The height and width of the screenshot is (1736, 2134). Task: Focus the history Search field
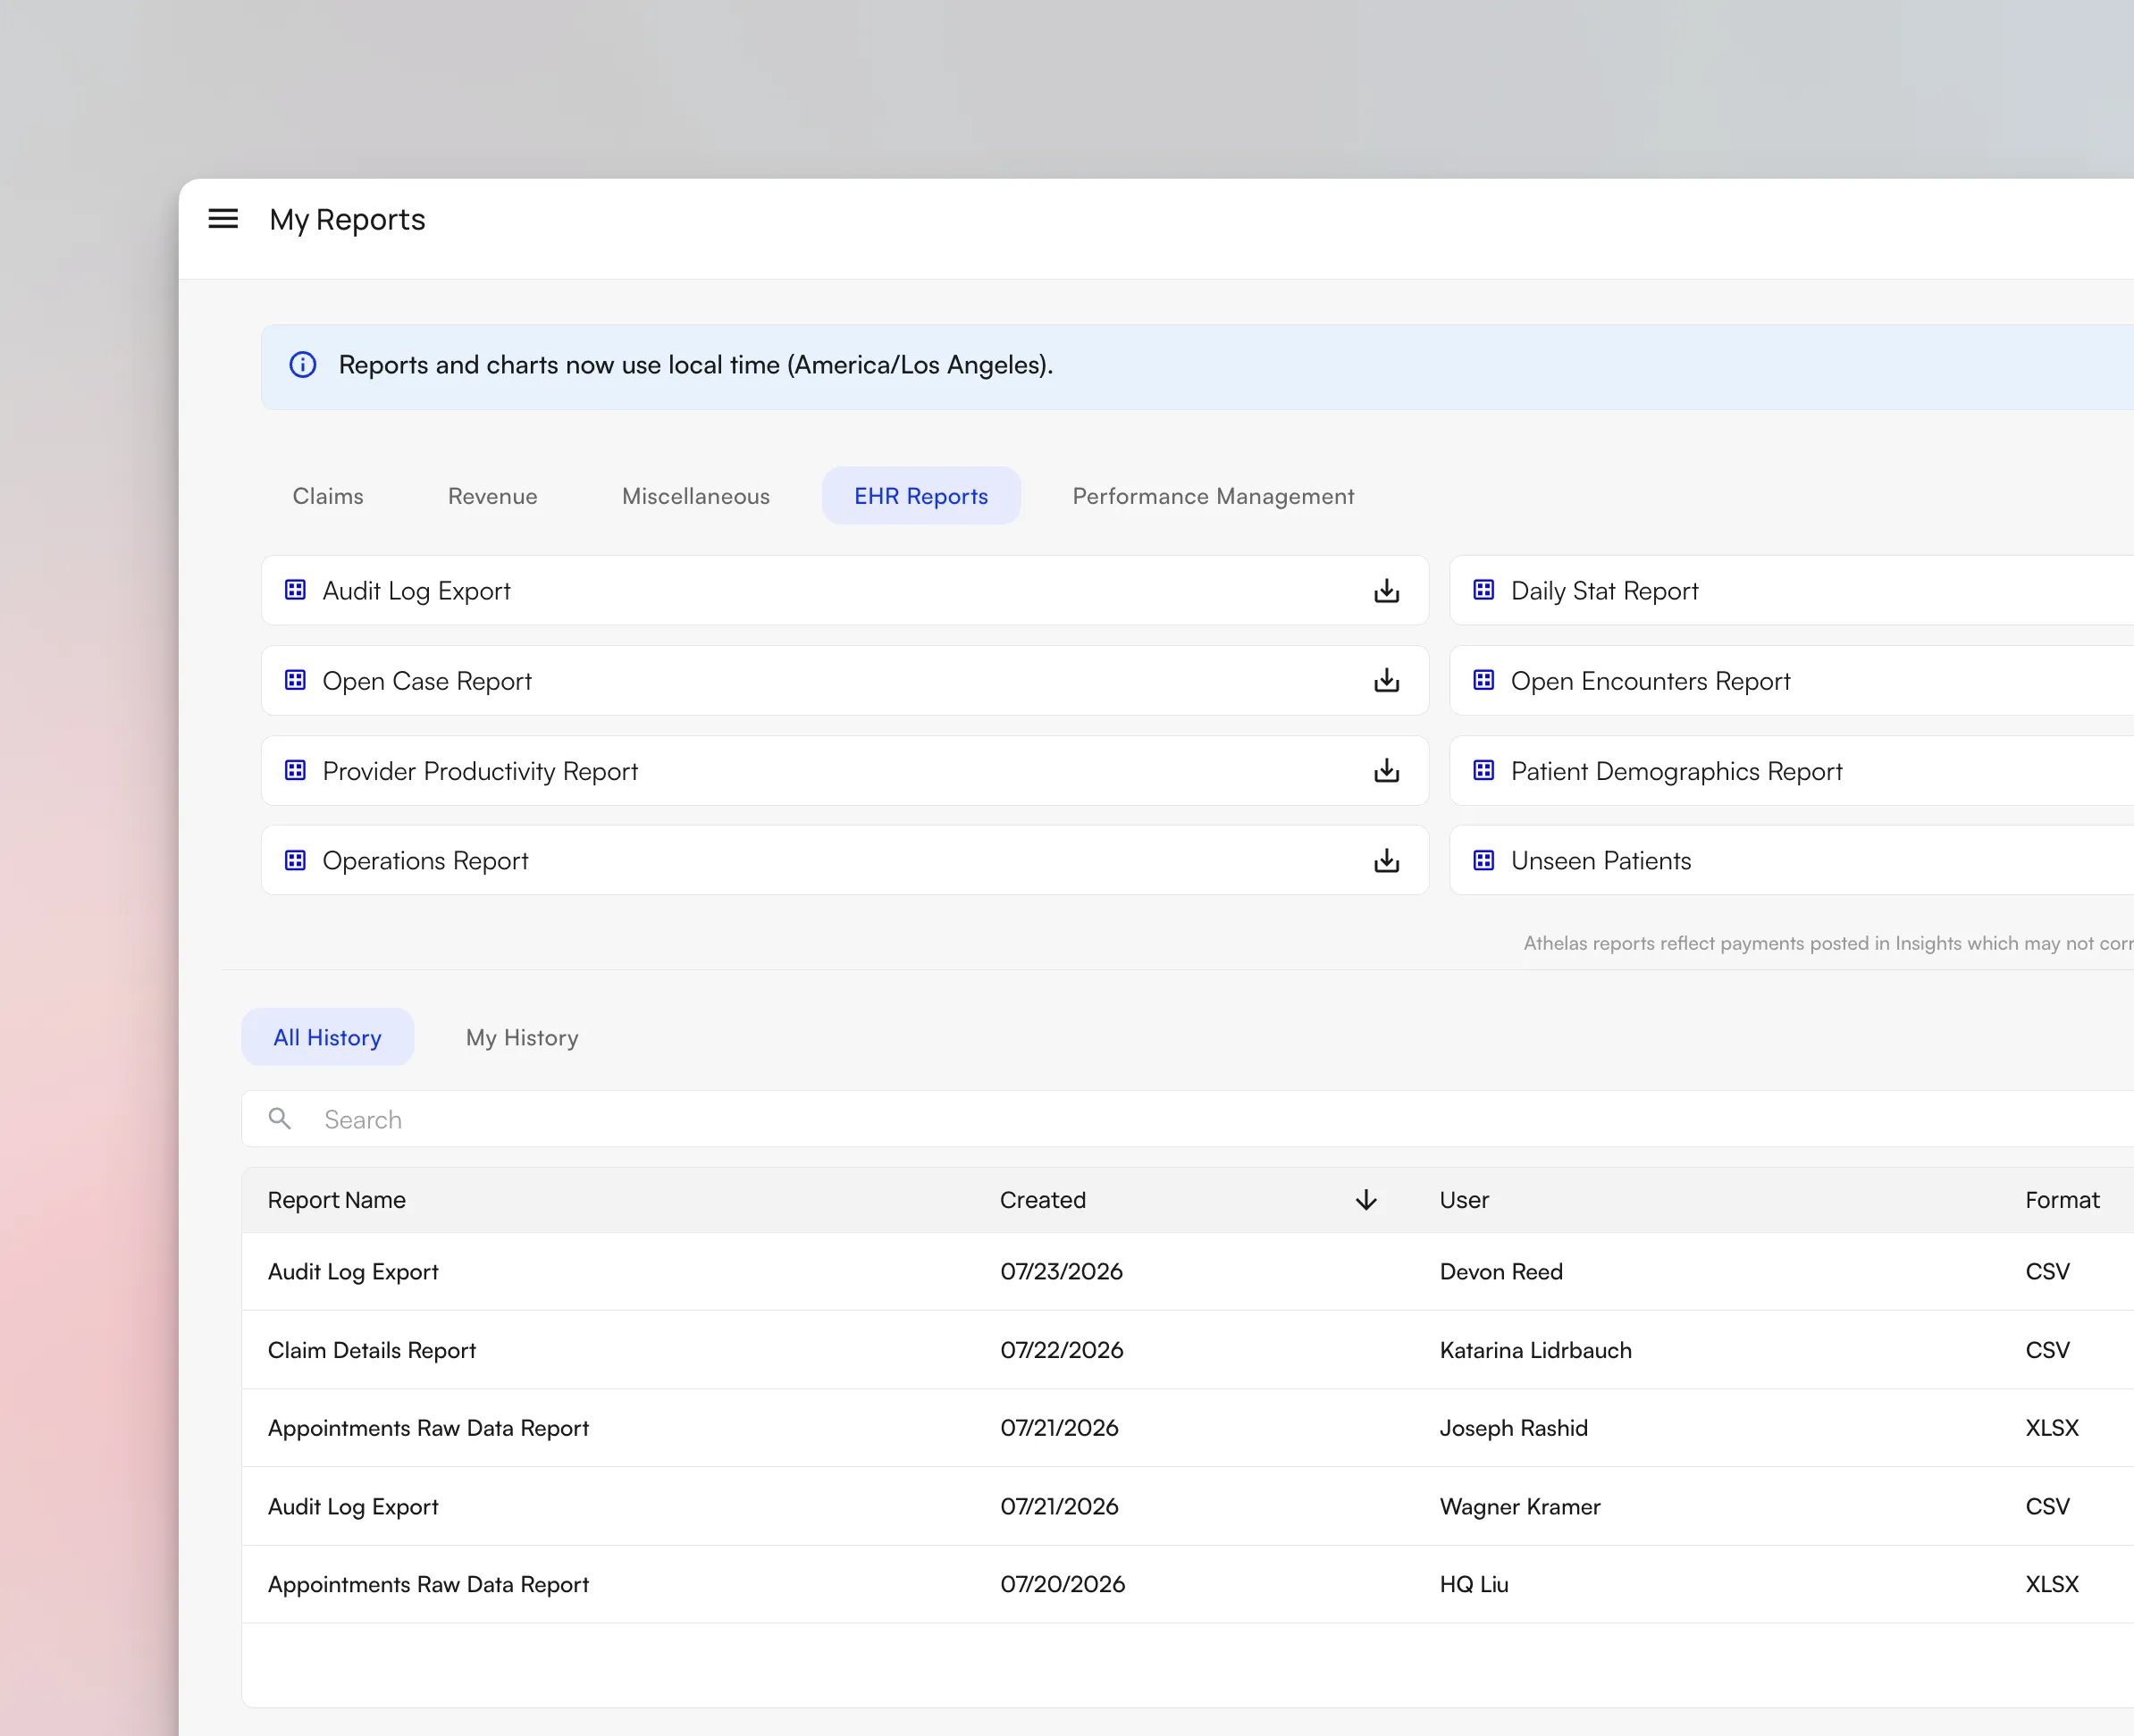tap(1188, 1119)
